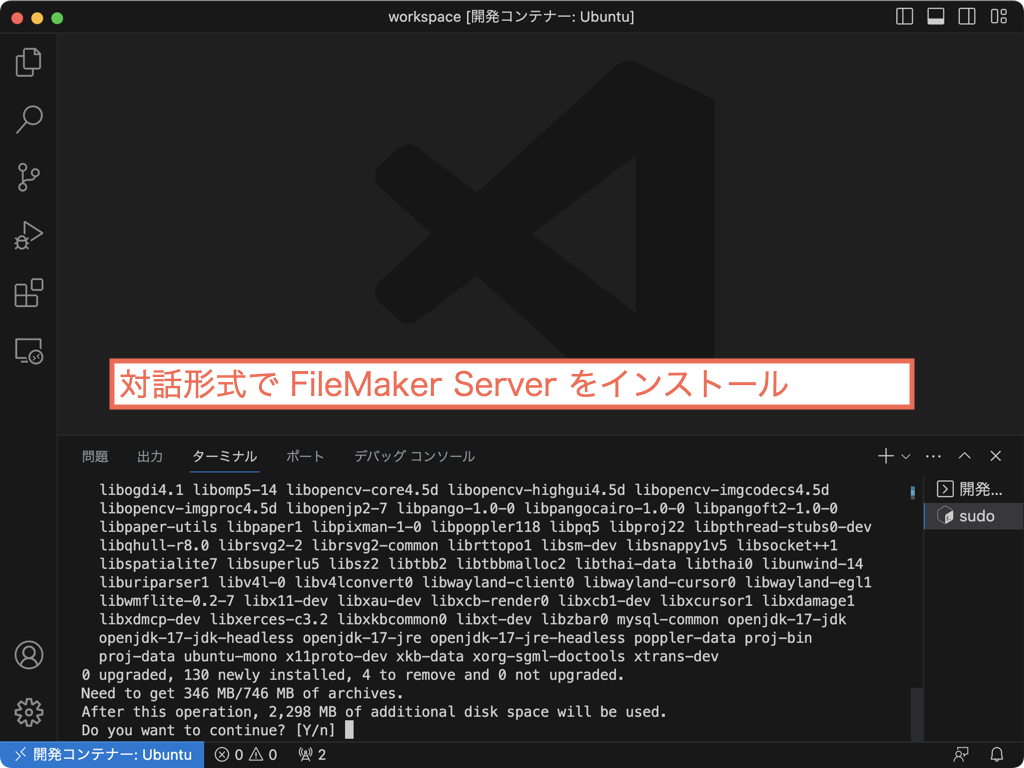Open the terminal launch profile dropdown arrow
The height and width of the screenshot is (768, 1024).
[906, 456]
